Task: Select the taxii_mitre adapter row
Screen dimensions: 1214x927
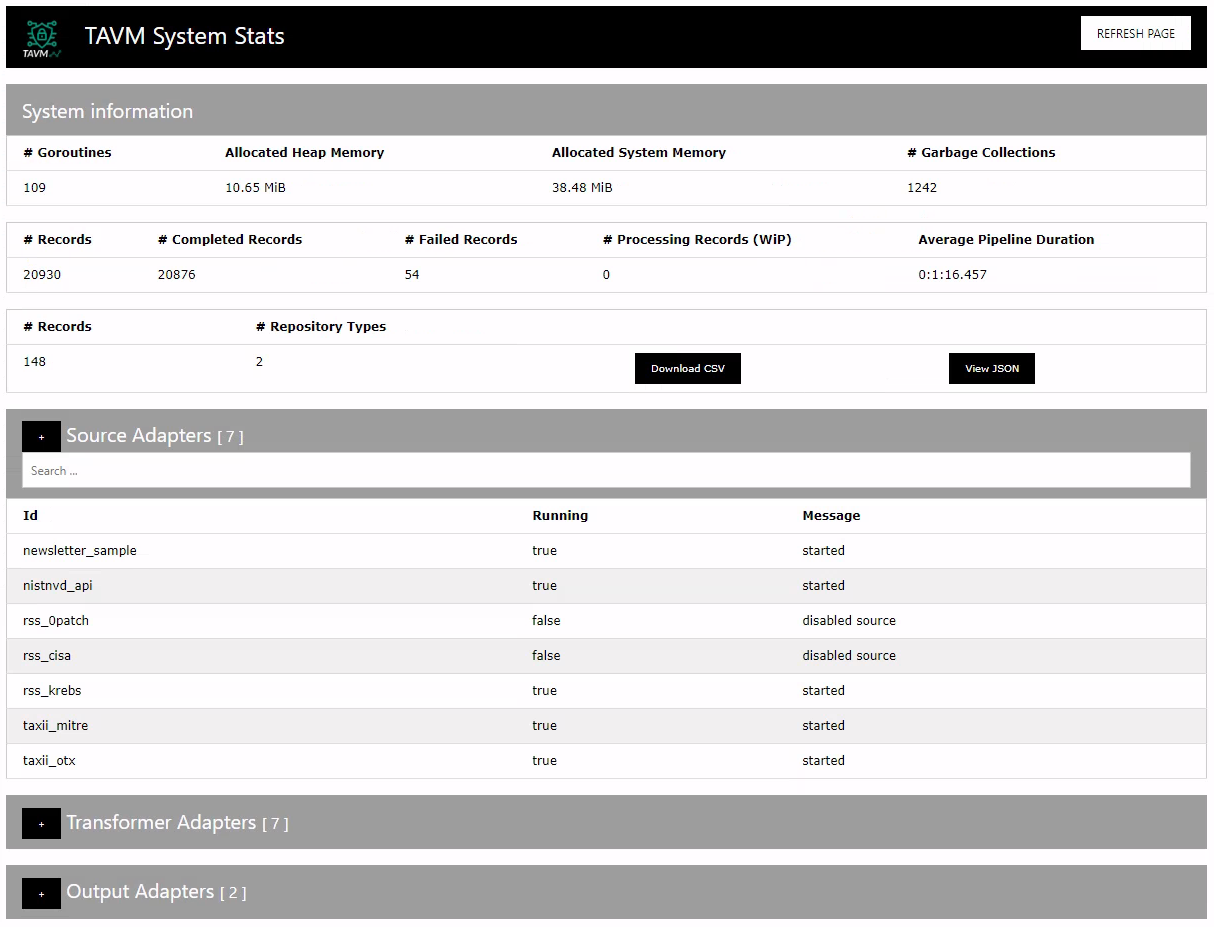Action: tap(56, 726)
